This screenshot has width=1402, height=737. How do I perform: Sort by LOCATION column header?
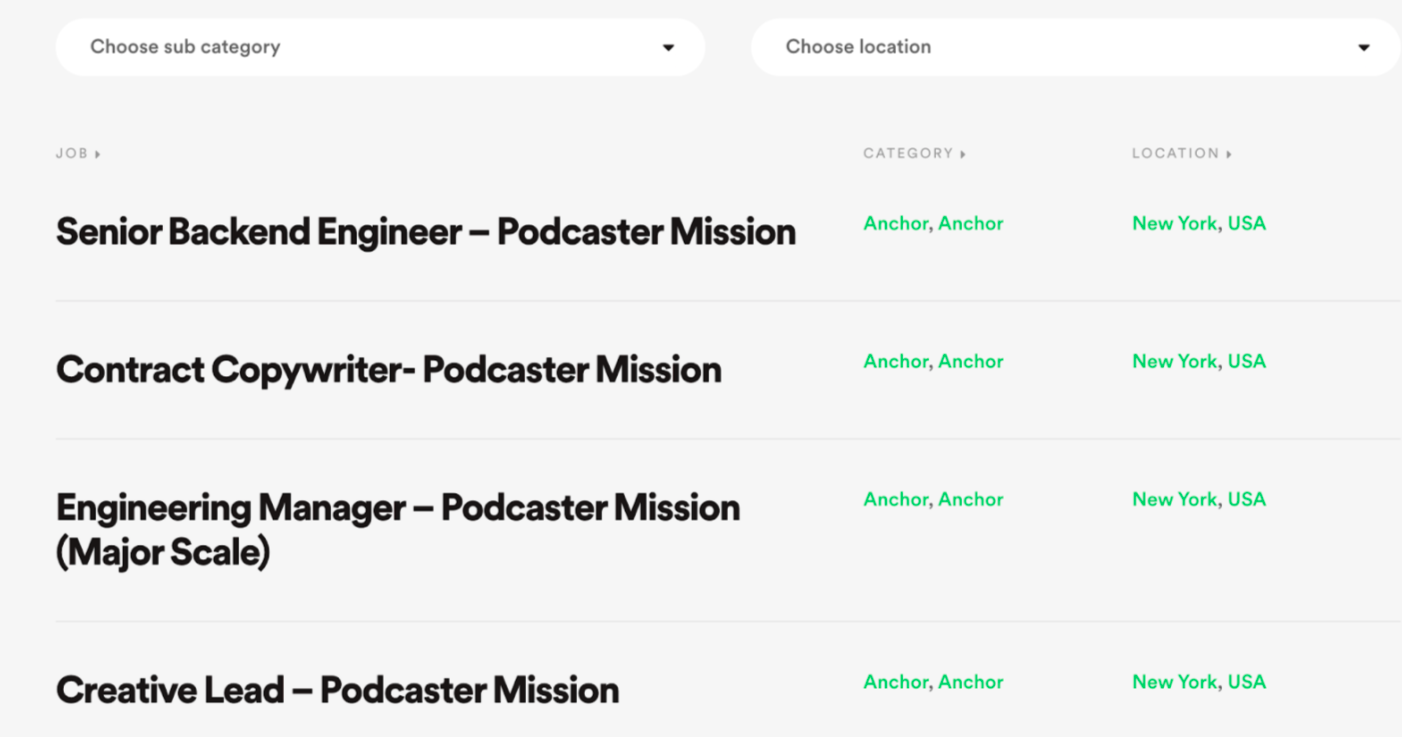point(1182,154)
